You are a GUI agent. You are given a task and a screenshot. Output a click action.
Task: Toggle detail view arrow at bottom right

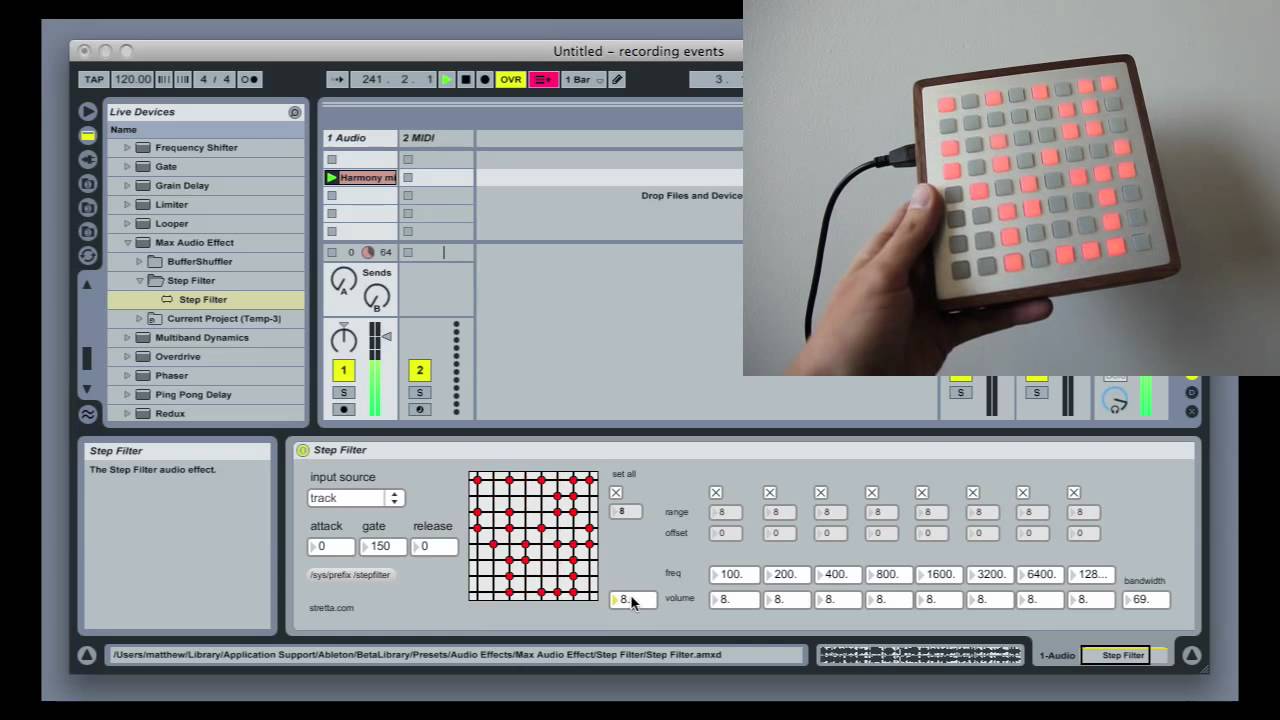click(x=1191, y=655)
